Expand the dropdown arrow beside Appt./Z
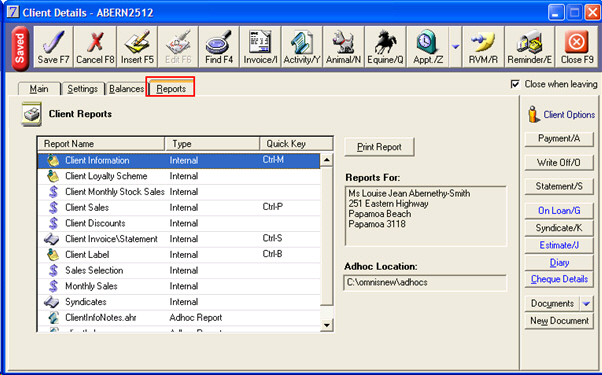Image resolution: width=602 pixels, height=375 pixels. (x=455, y=47)
